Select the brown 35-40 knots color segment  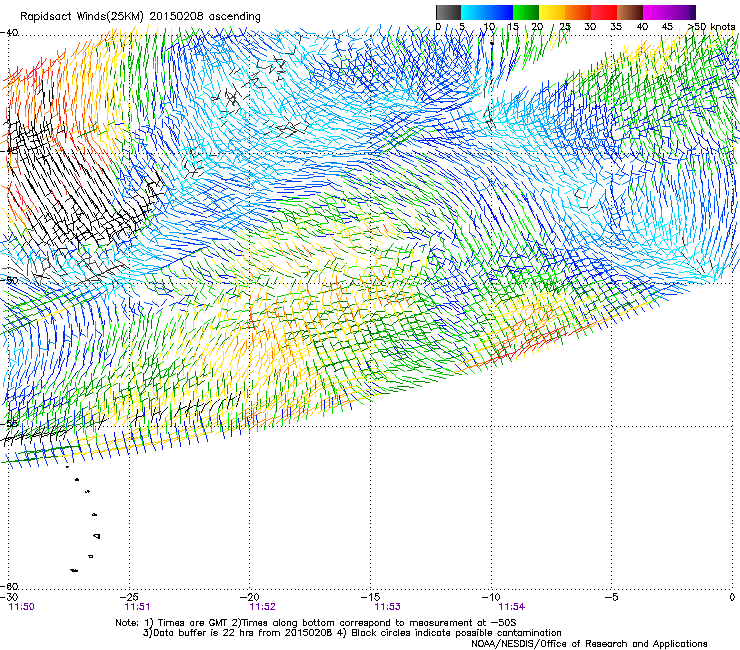pos(630,12)
